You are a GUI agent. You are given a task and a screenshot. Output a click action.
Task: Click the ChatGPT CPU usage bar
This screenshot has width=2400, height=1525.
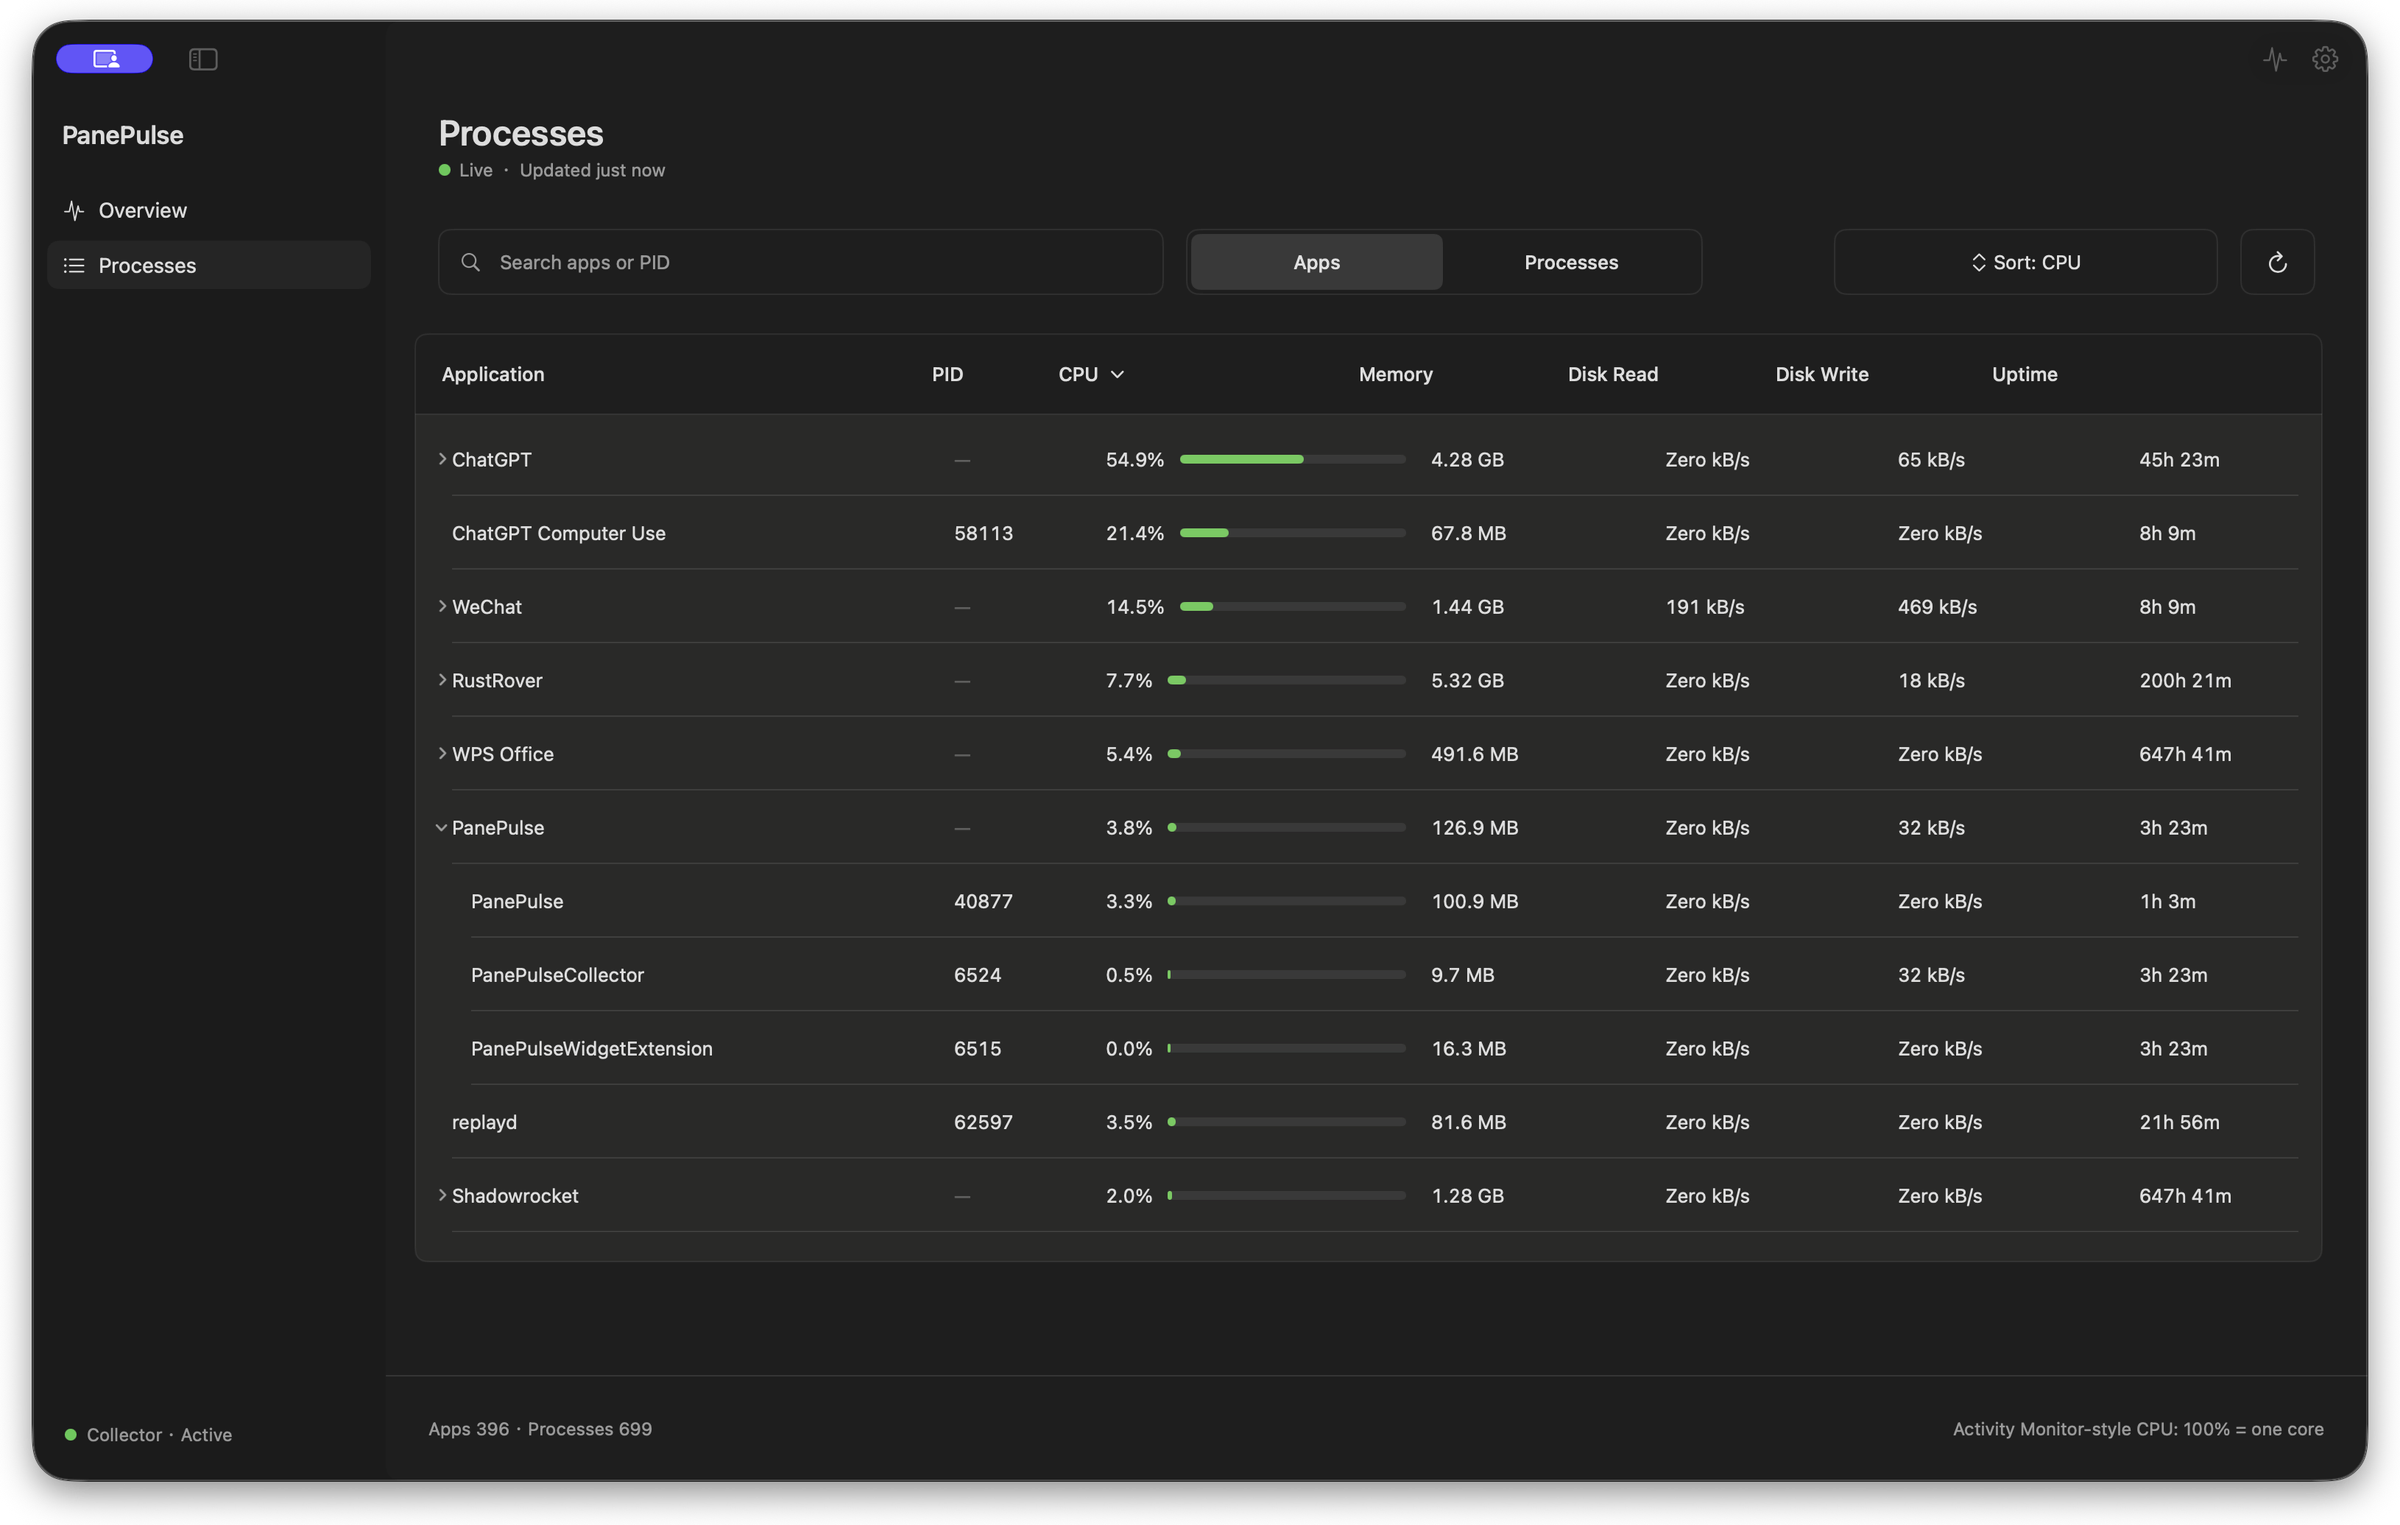(x=1292, y=459)
